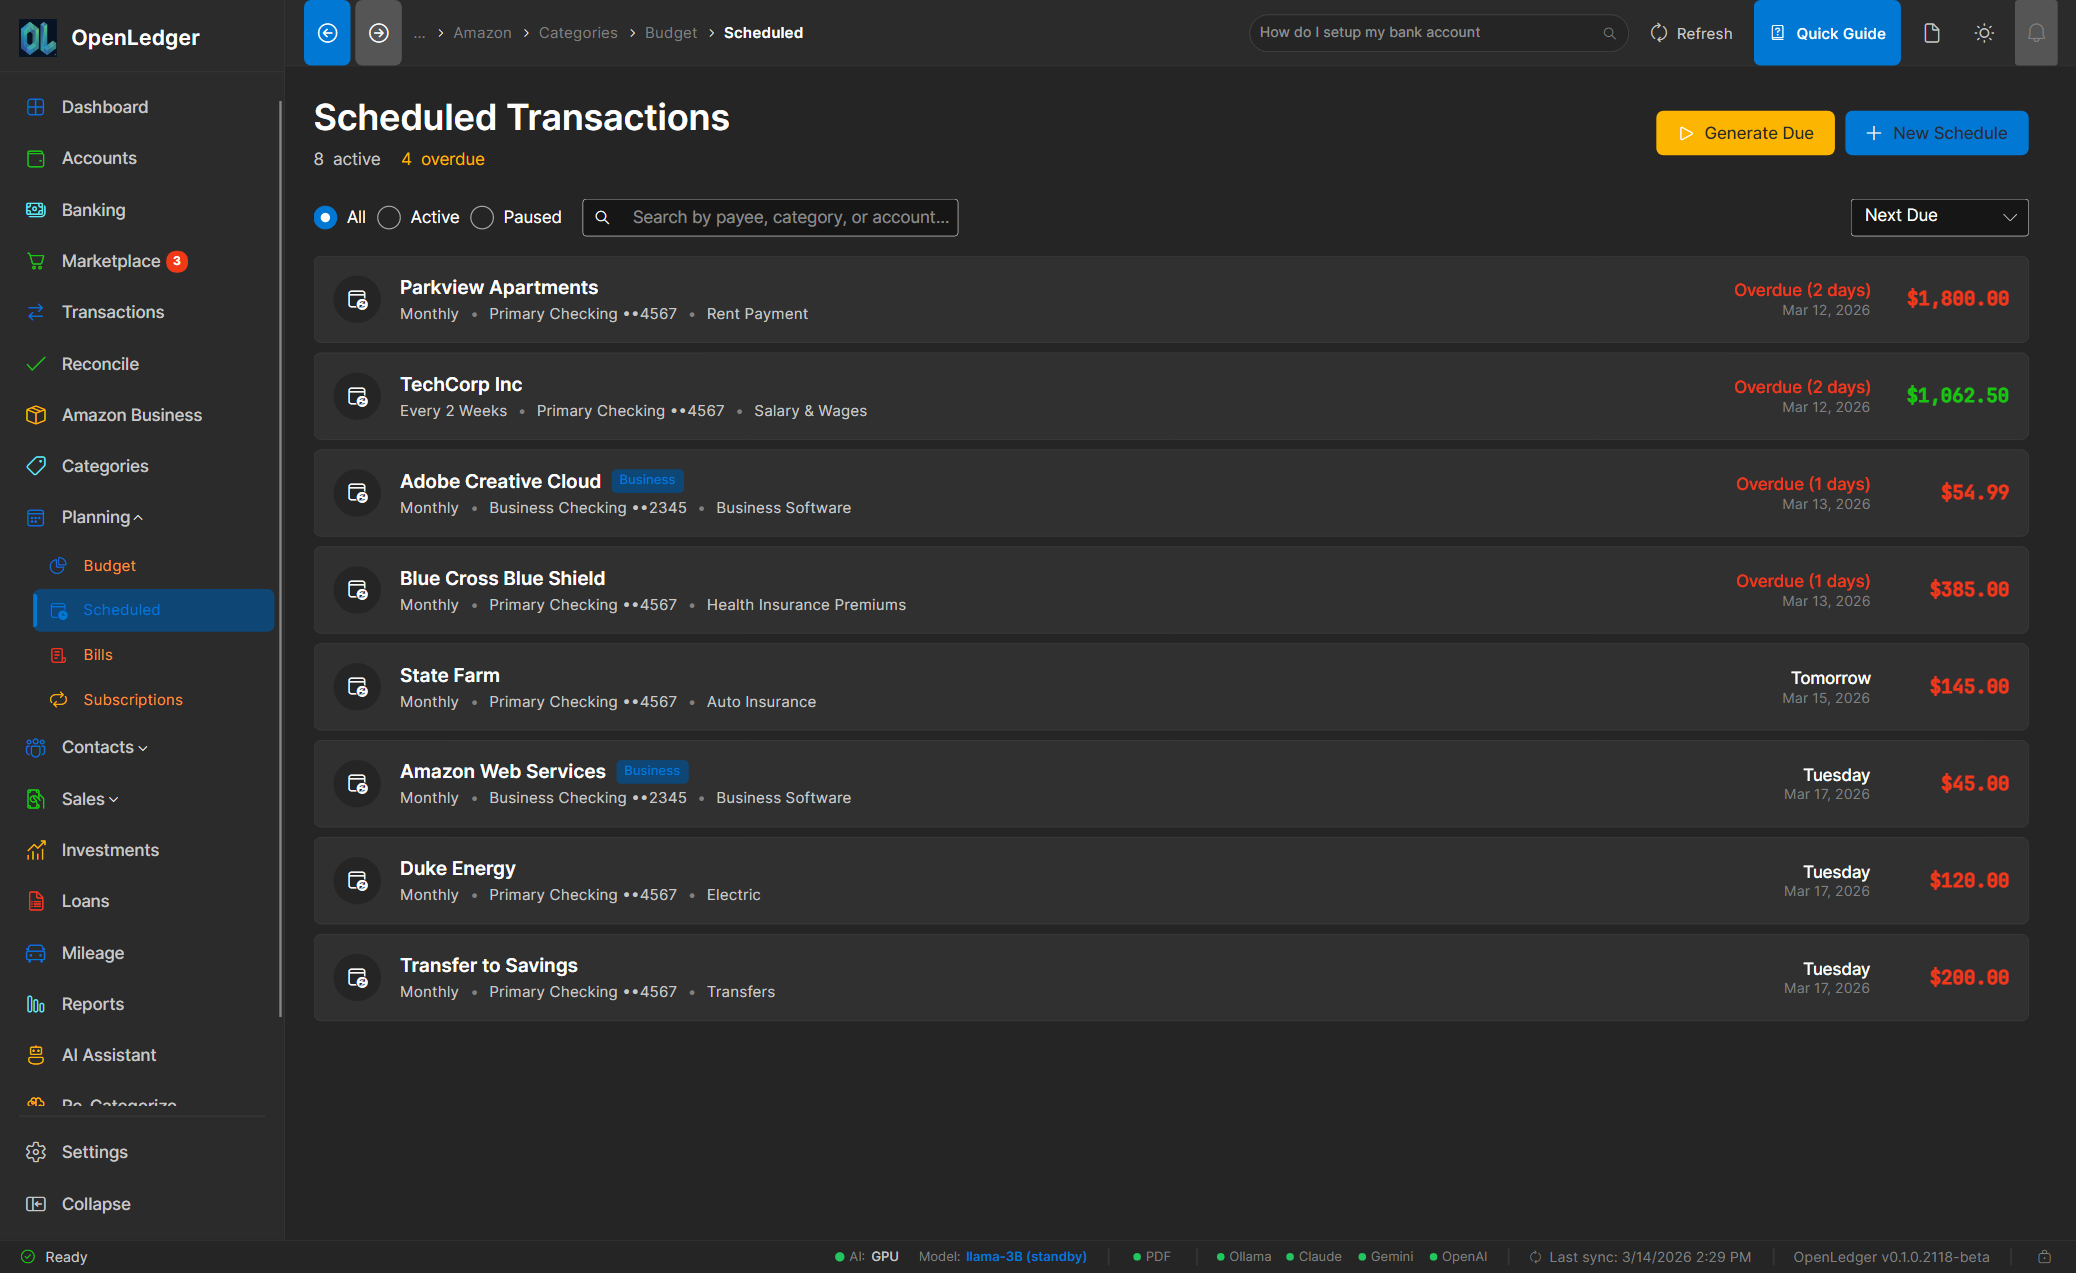The image size is (2076, 1273).
Task: Click the notification bell icon
Action: click(x=2036, y=32)
